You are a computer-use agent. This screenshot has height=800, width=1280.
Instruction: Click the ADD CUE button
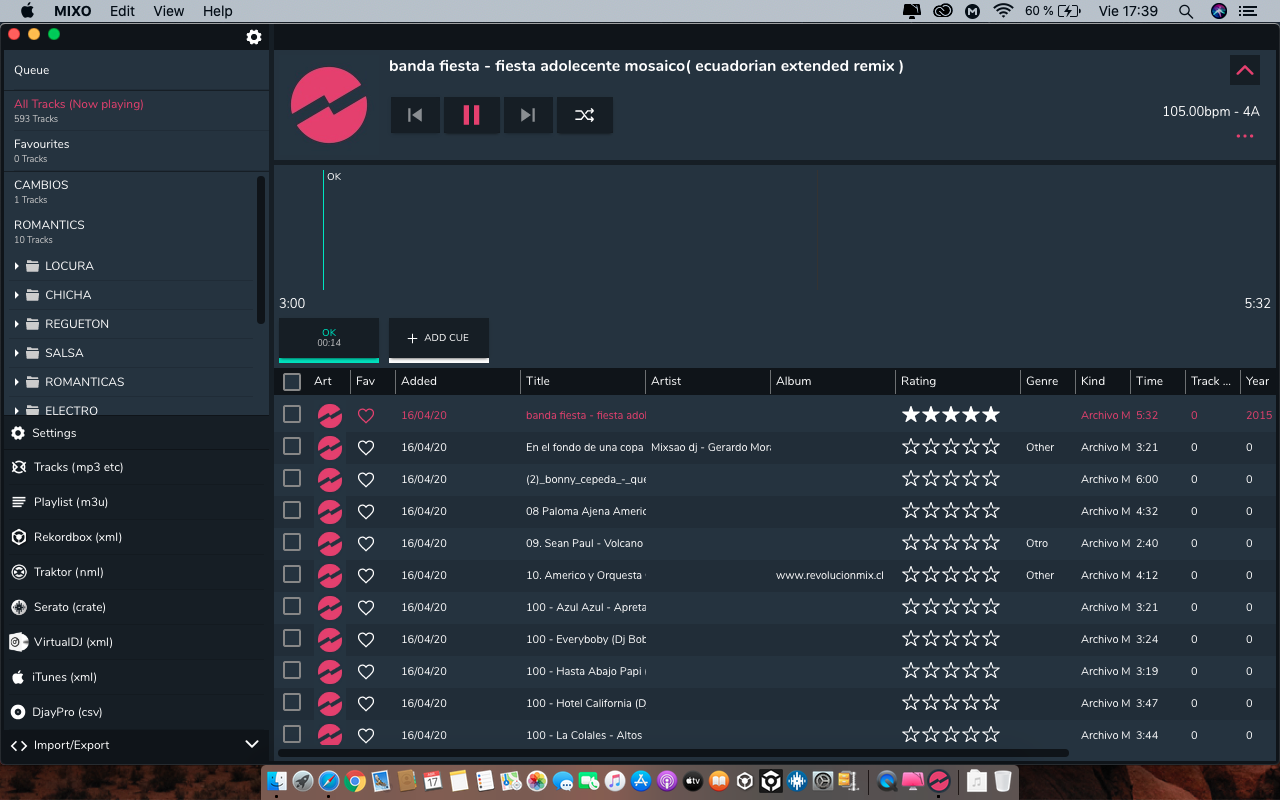click(438, 338)
